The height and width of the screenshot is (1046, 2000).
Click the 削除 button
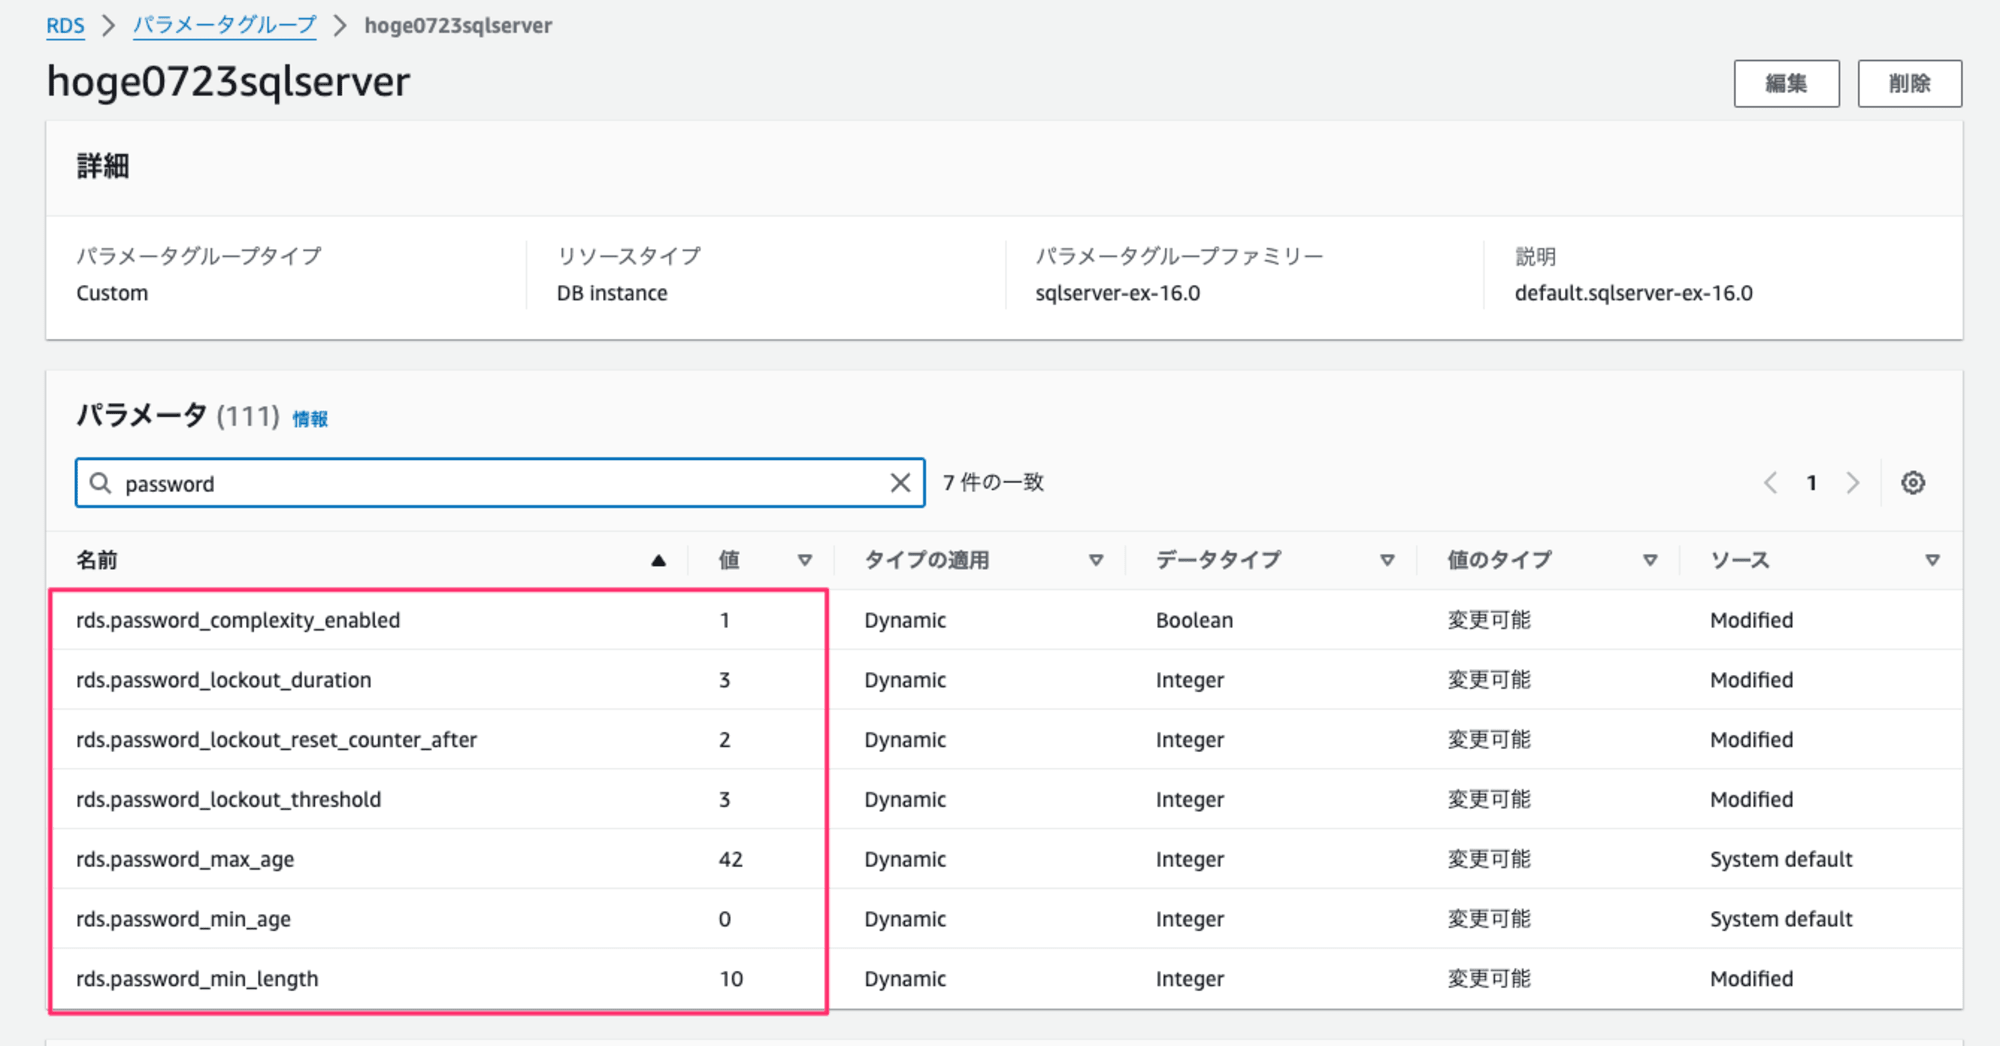coord(1909,83)
